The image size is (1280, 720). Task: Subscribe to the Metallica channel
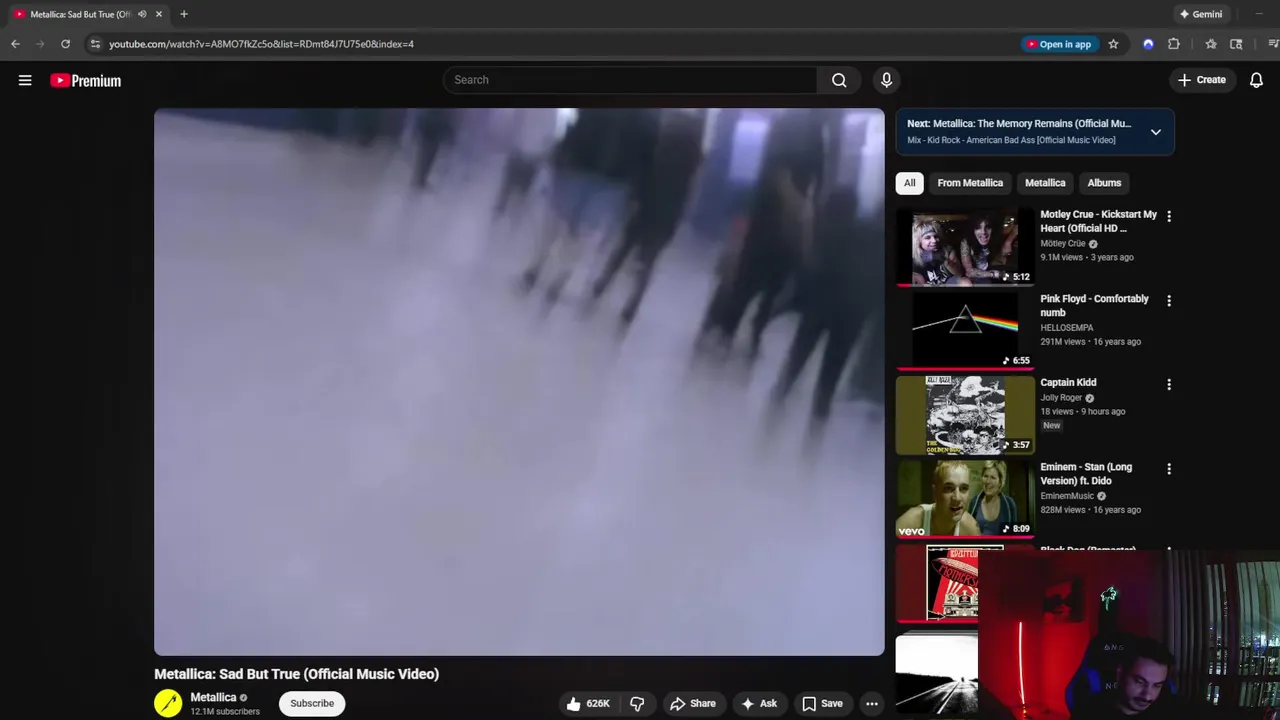[x=312, y=704]
